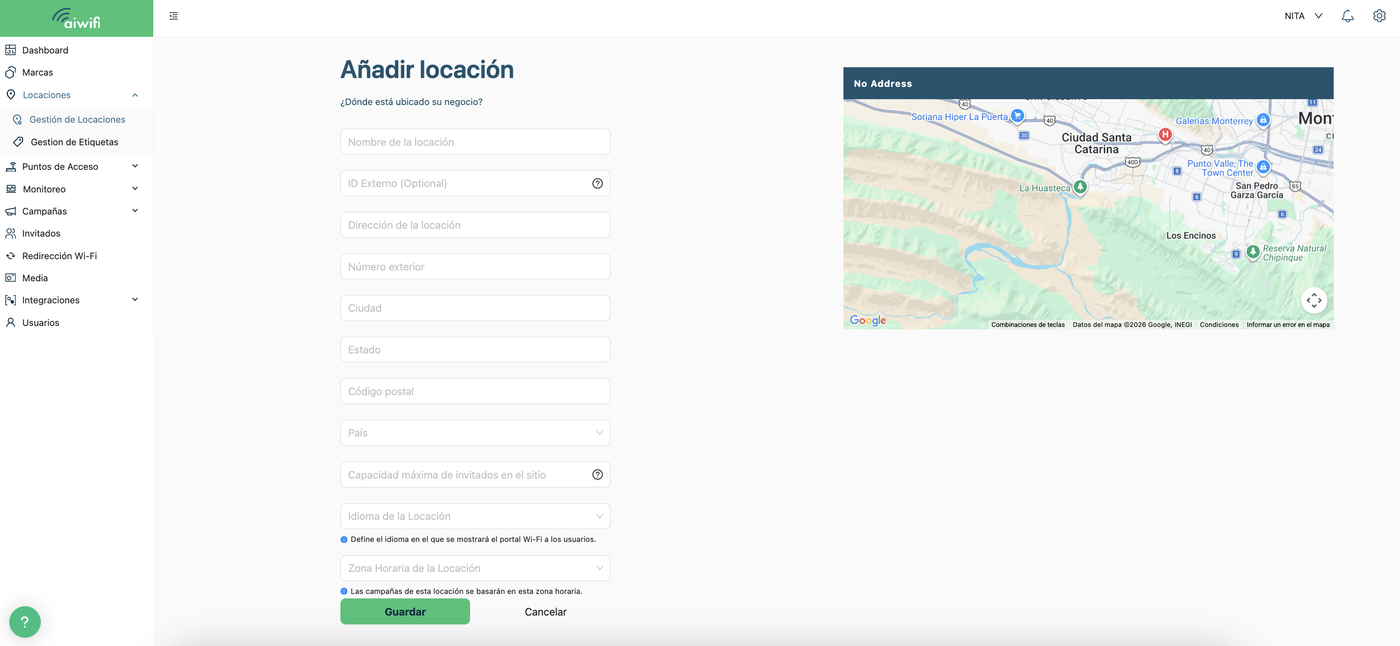1400x646 pixels.
Task: Click the Ciudad Santa Catarina map label
Action: (1096, 143)
